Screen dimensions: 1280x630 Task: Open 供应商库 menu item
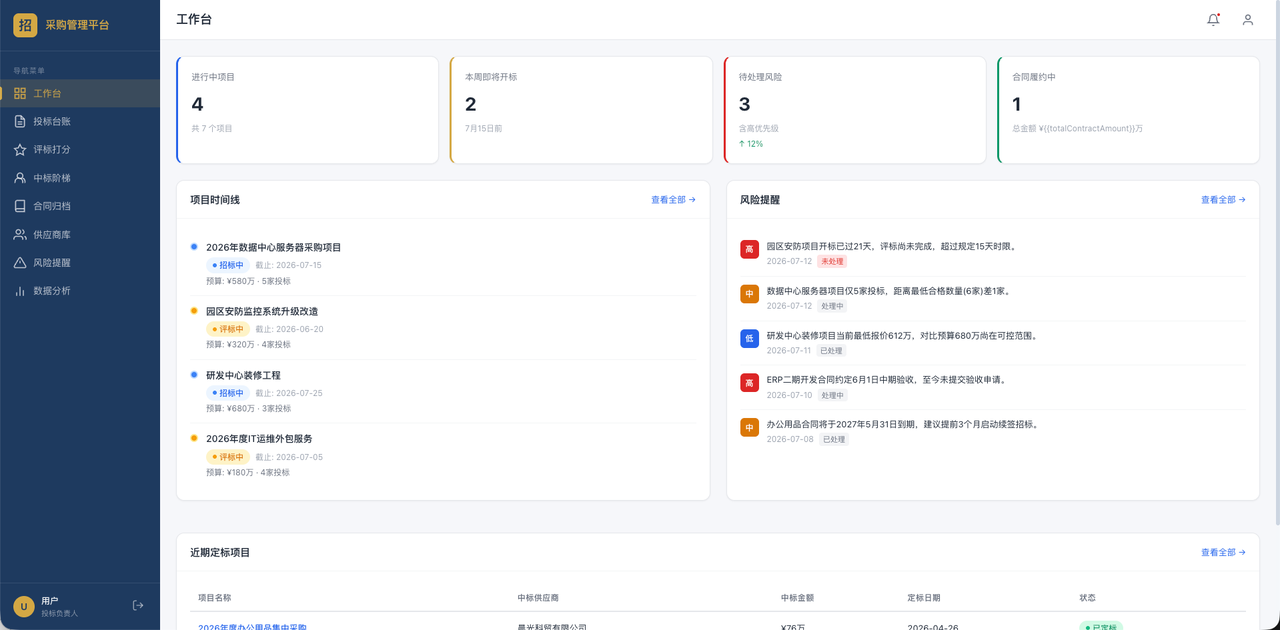80,234
